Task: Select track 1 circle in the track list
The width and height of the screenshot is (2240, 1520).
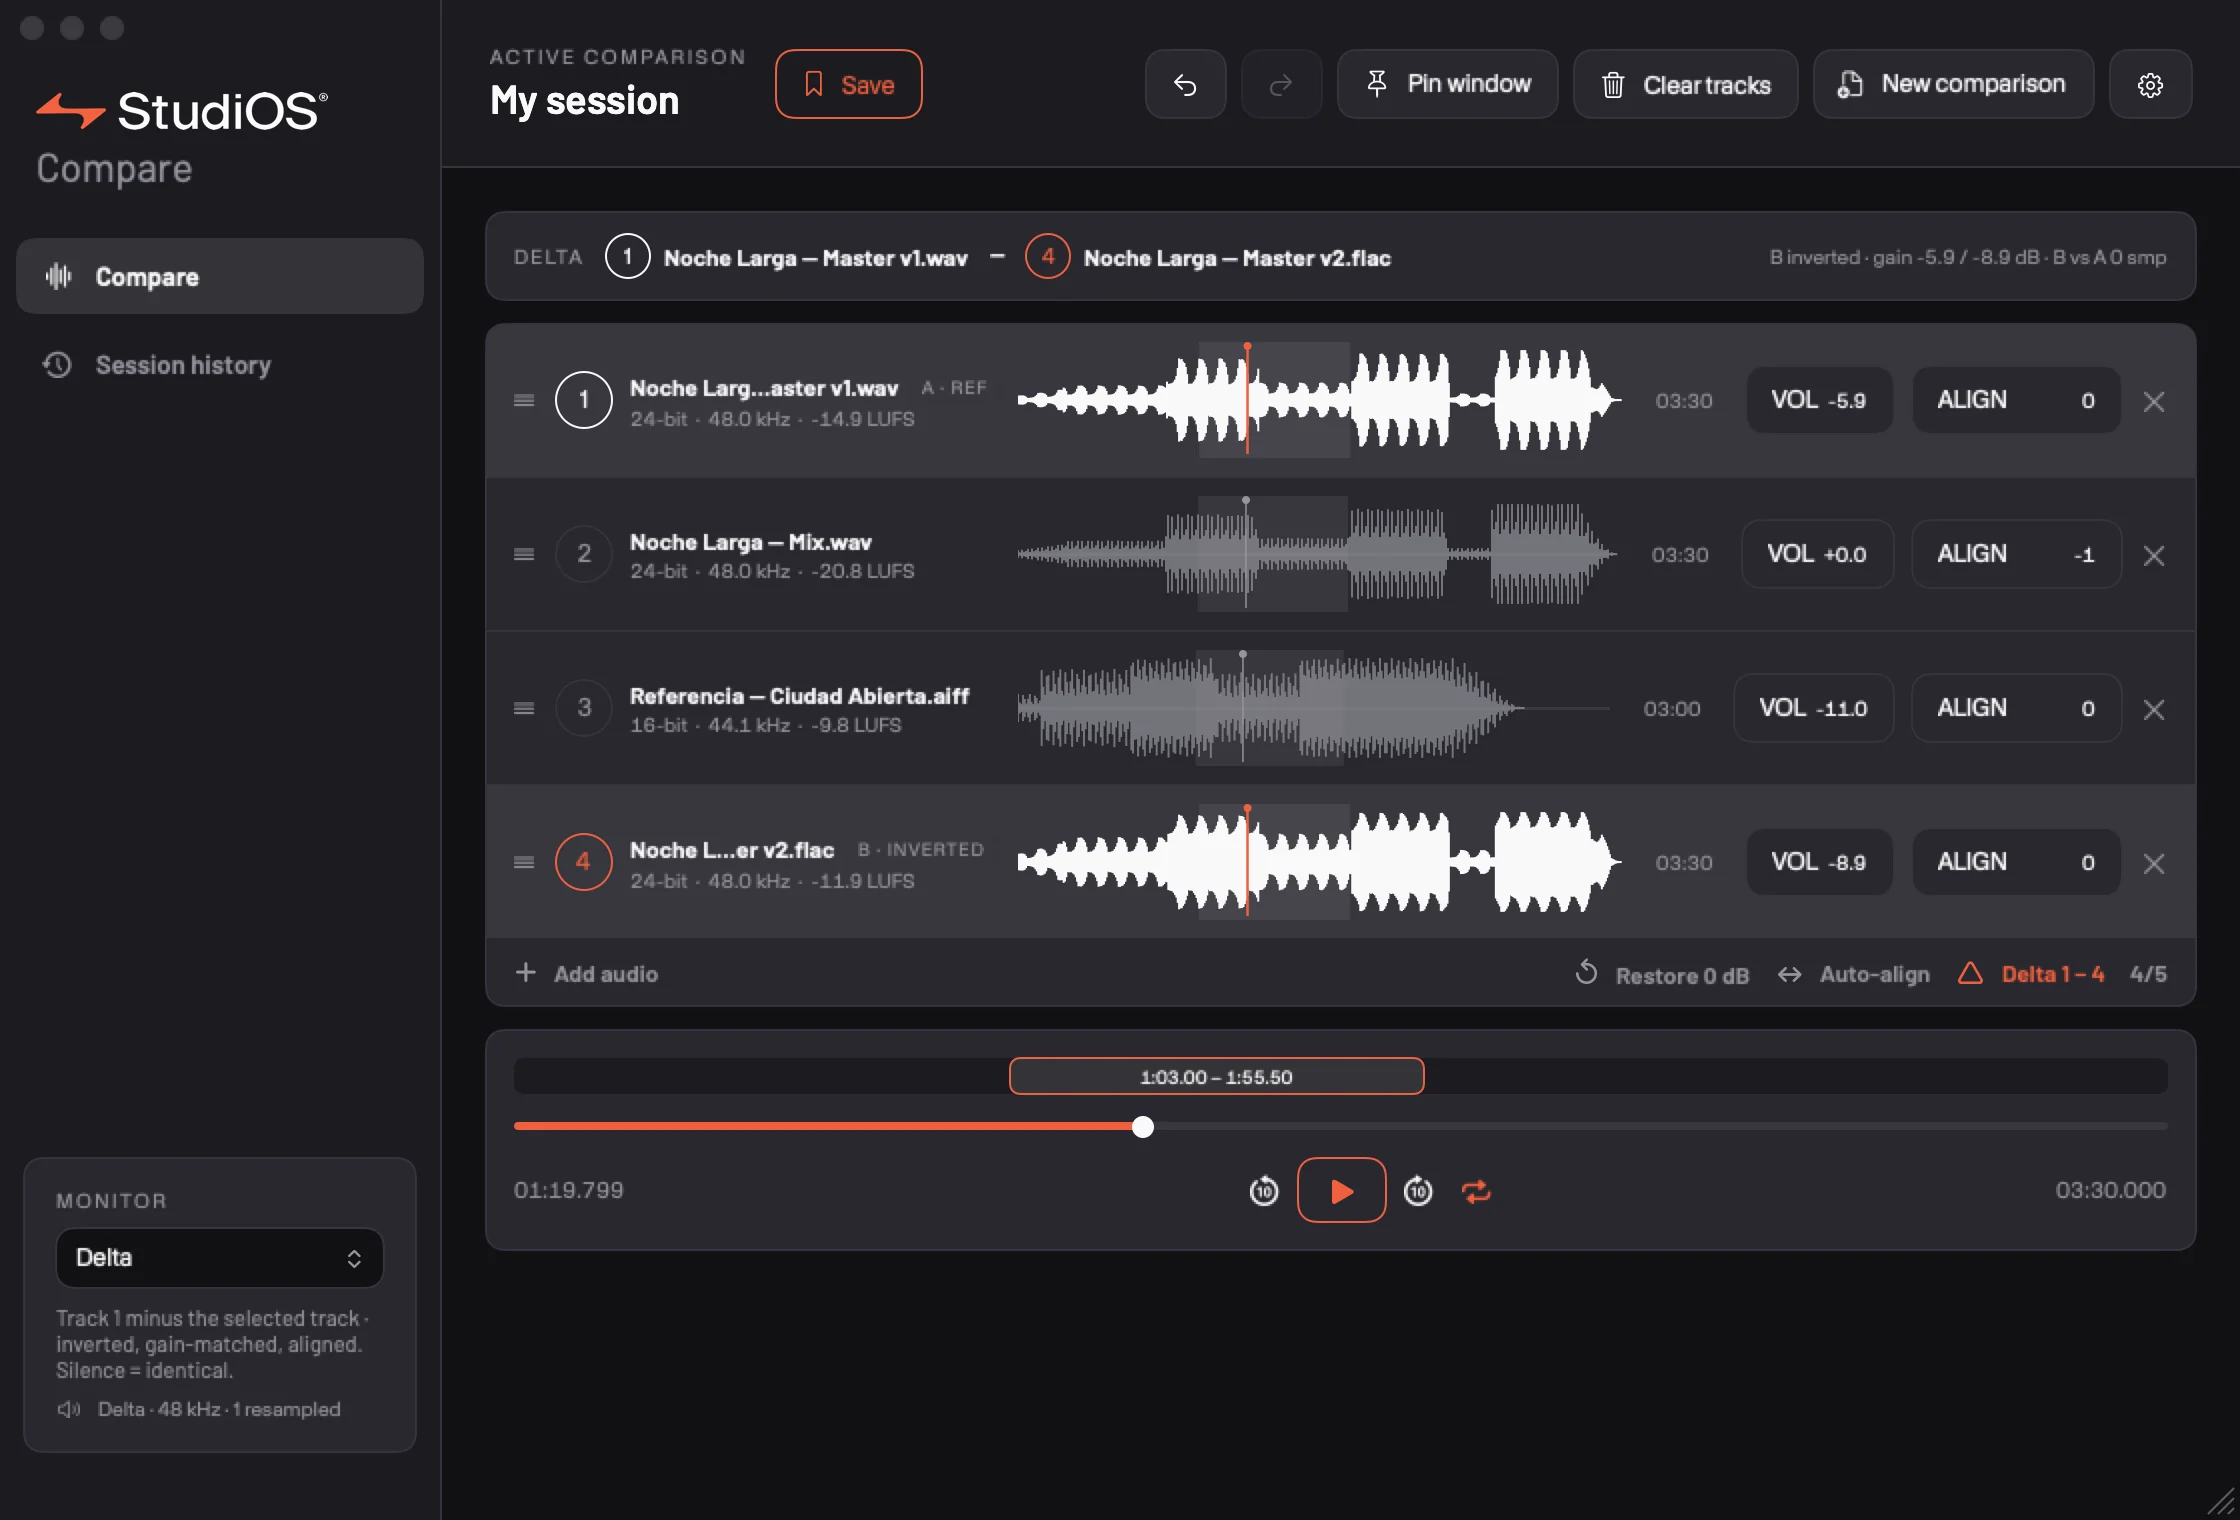Action: (x=584, y=400)
